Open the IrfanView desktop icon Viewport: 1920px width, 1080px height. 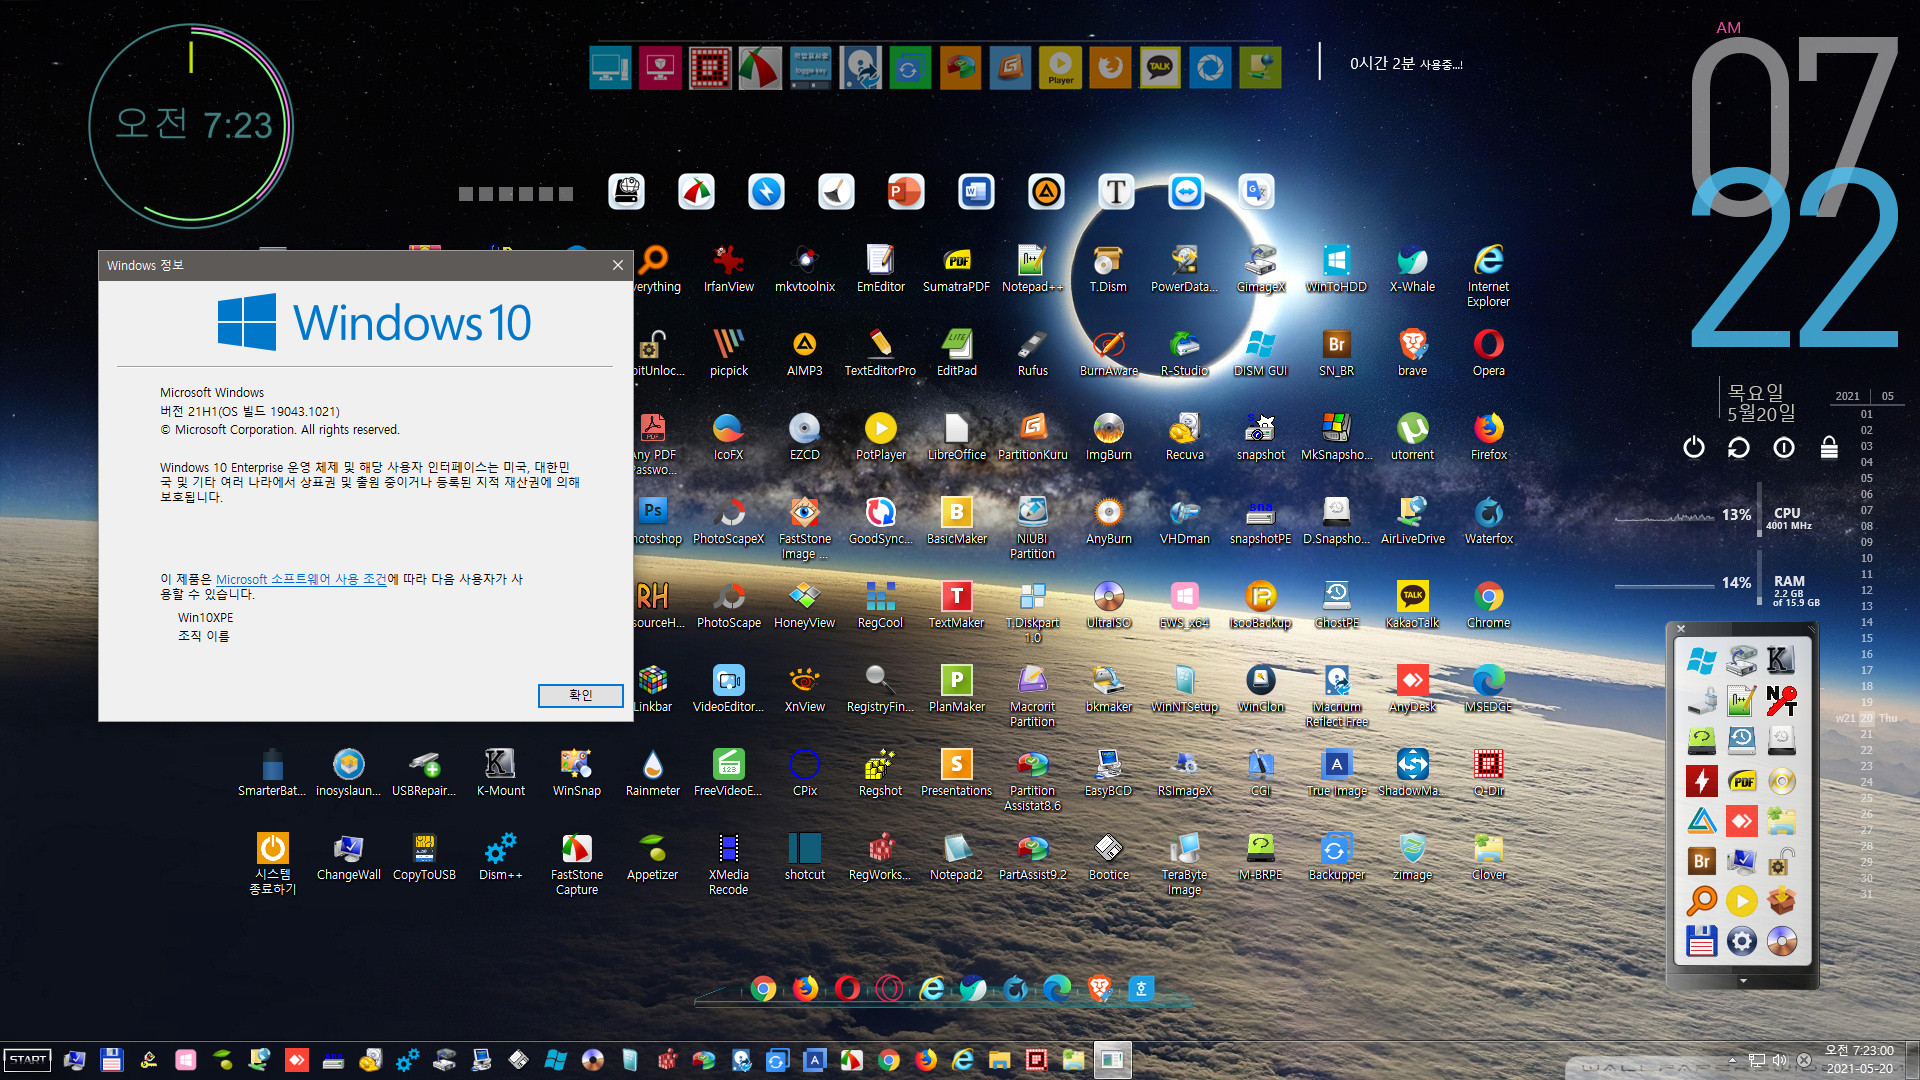728,269
